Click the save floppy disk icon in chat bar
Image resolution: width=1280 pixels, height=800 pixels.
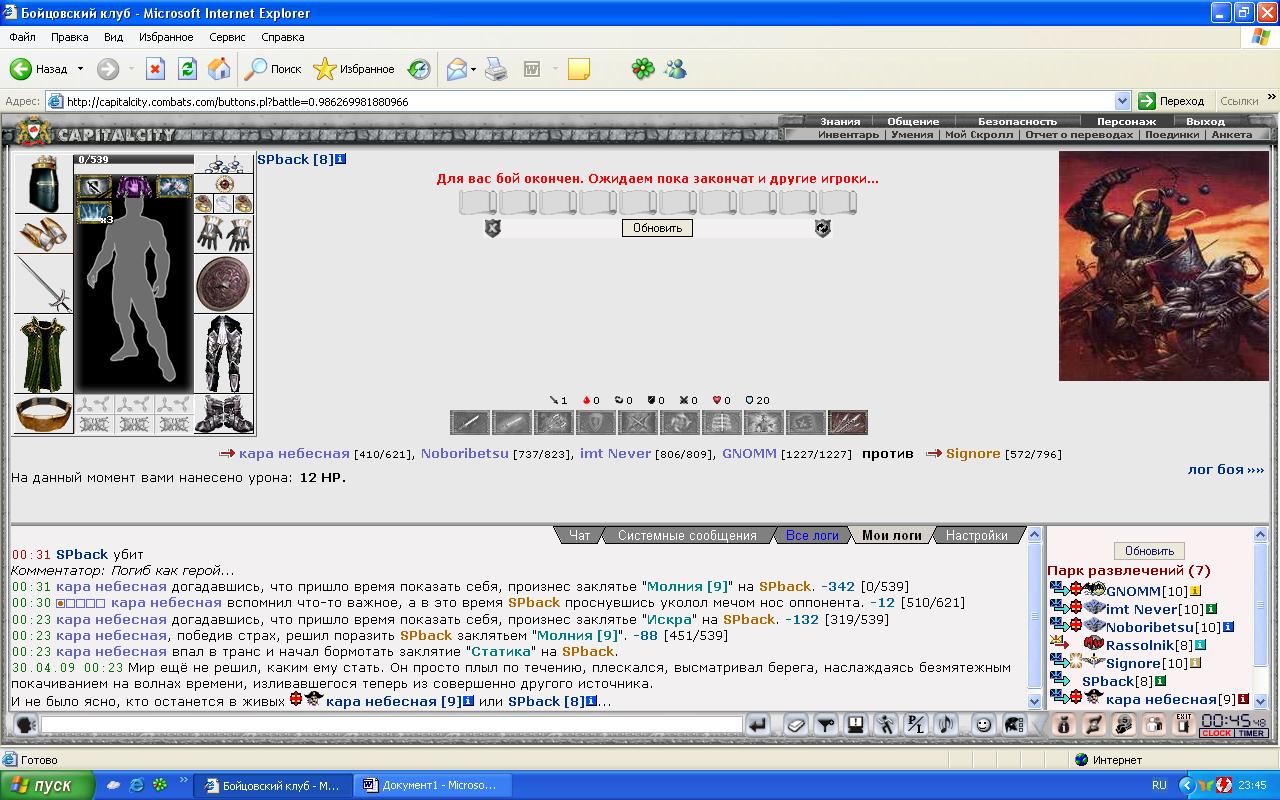pos(856,725)
